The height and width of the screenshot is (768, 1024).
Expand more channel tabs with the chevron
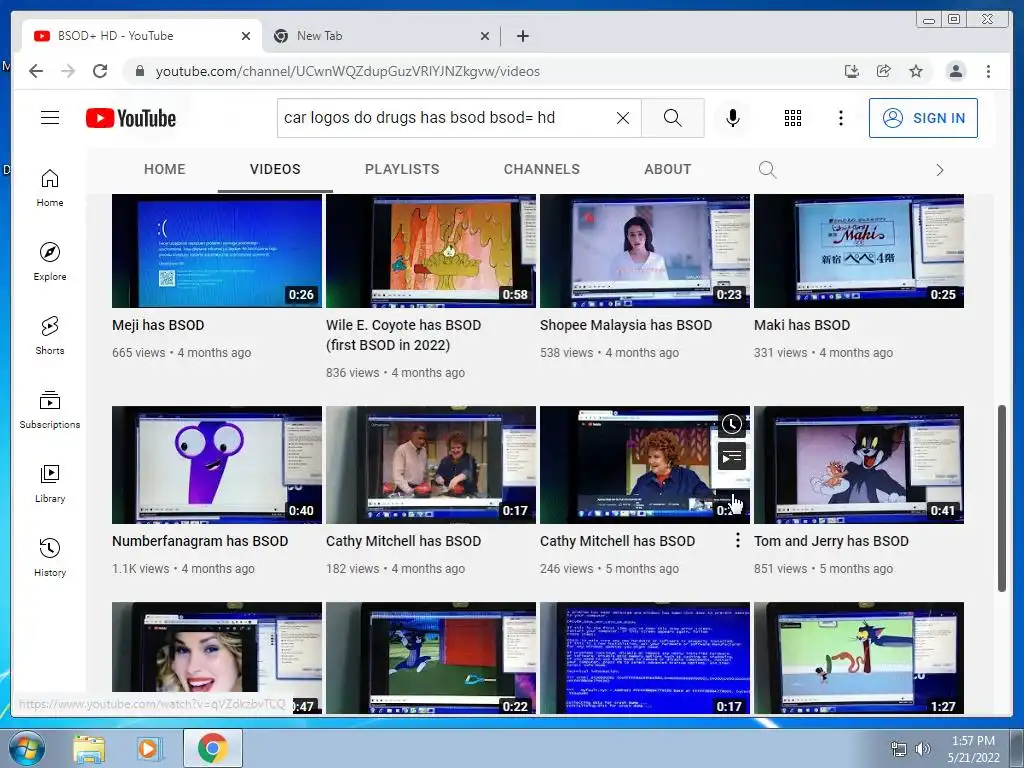(x=940, y=170)
